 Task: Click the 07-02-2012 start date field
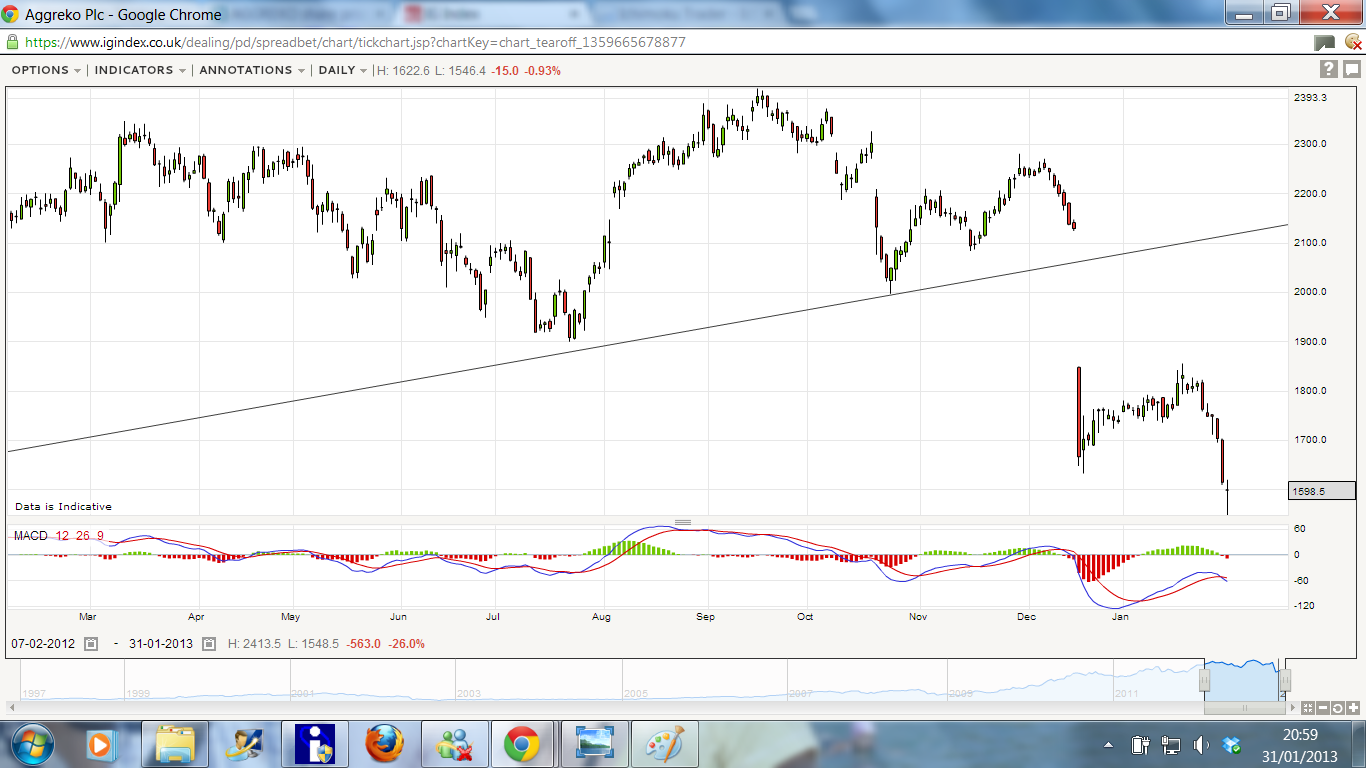[44, 644]
